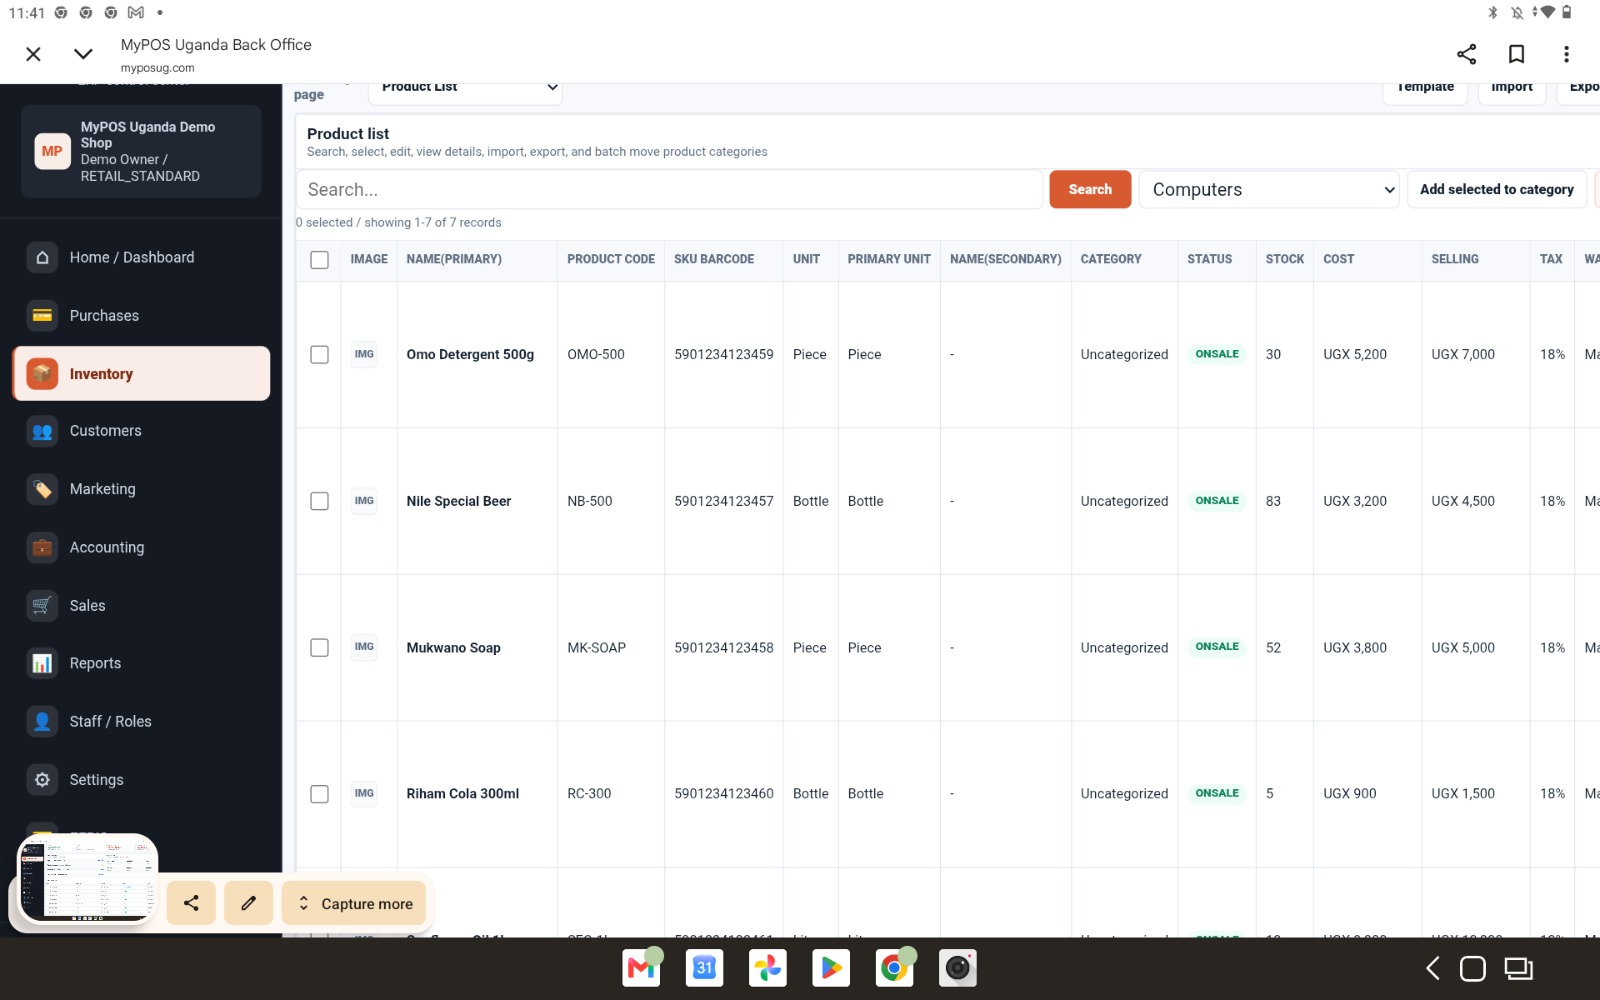Open browser three-dot overflow menu
This screenshot has height=1000, width=1600.
pos(1566,54)
